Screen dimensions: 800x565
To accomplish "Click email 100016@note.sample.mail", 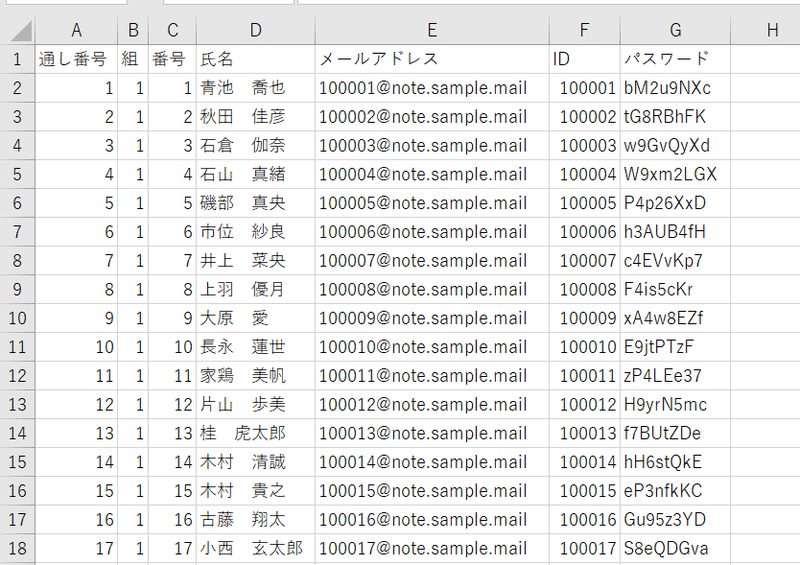I will (x=432, y=520).
